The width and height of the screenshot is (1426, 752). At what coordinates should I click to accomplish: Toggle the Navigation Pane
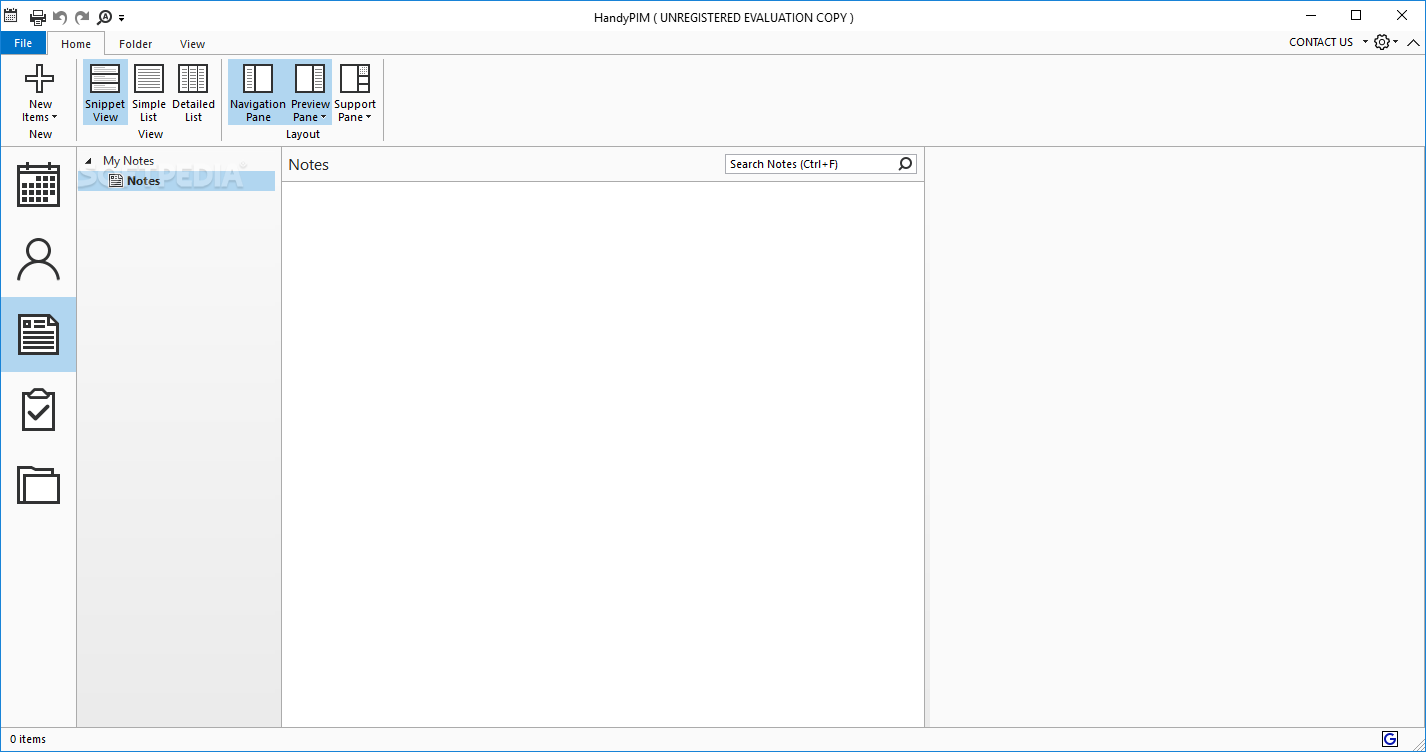[x=258, y=93]
